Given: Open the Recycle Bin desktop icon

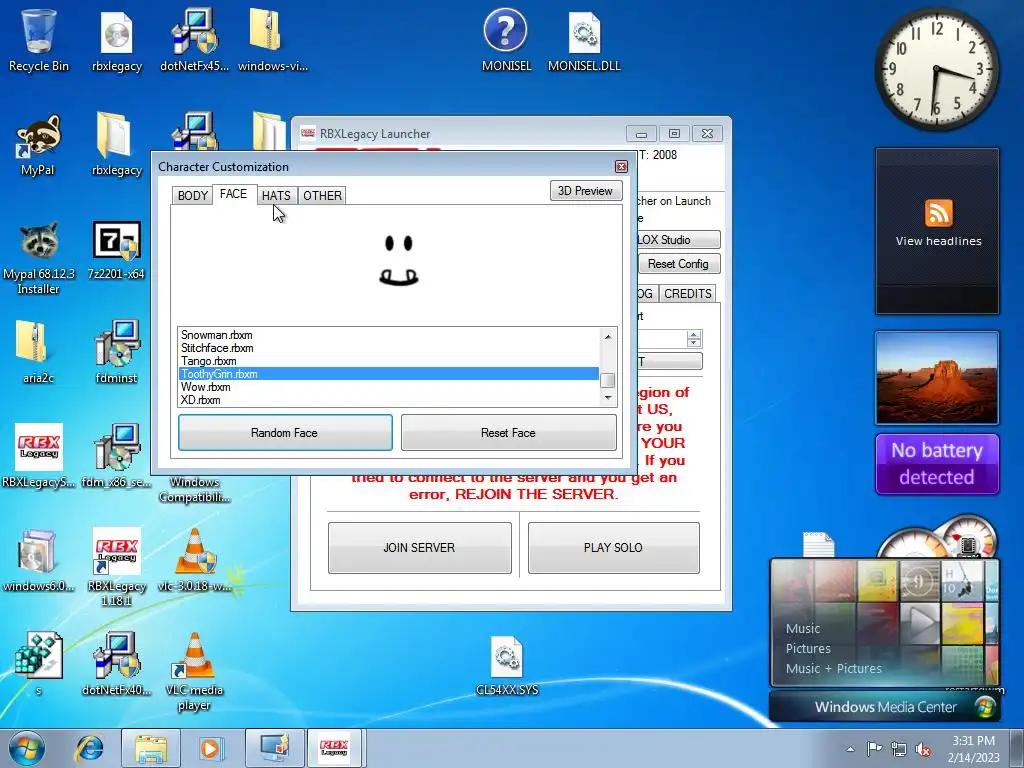Looking at the screenshot, I should pos(39,40).
